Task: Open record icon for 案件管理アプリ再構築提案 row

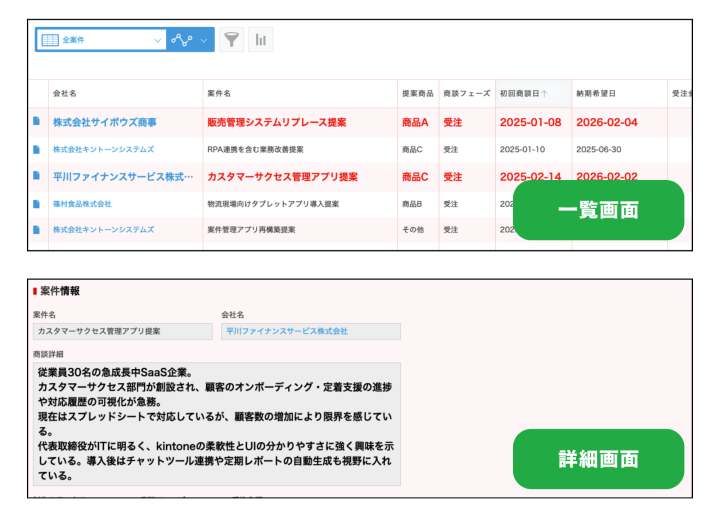Action: (37, 230)
